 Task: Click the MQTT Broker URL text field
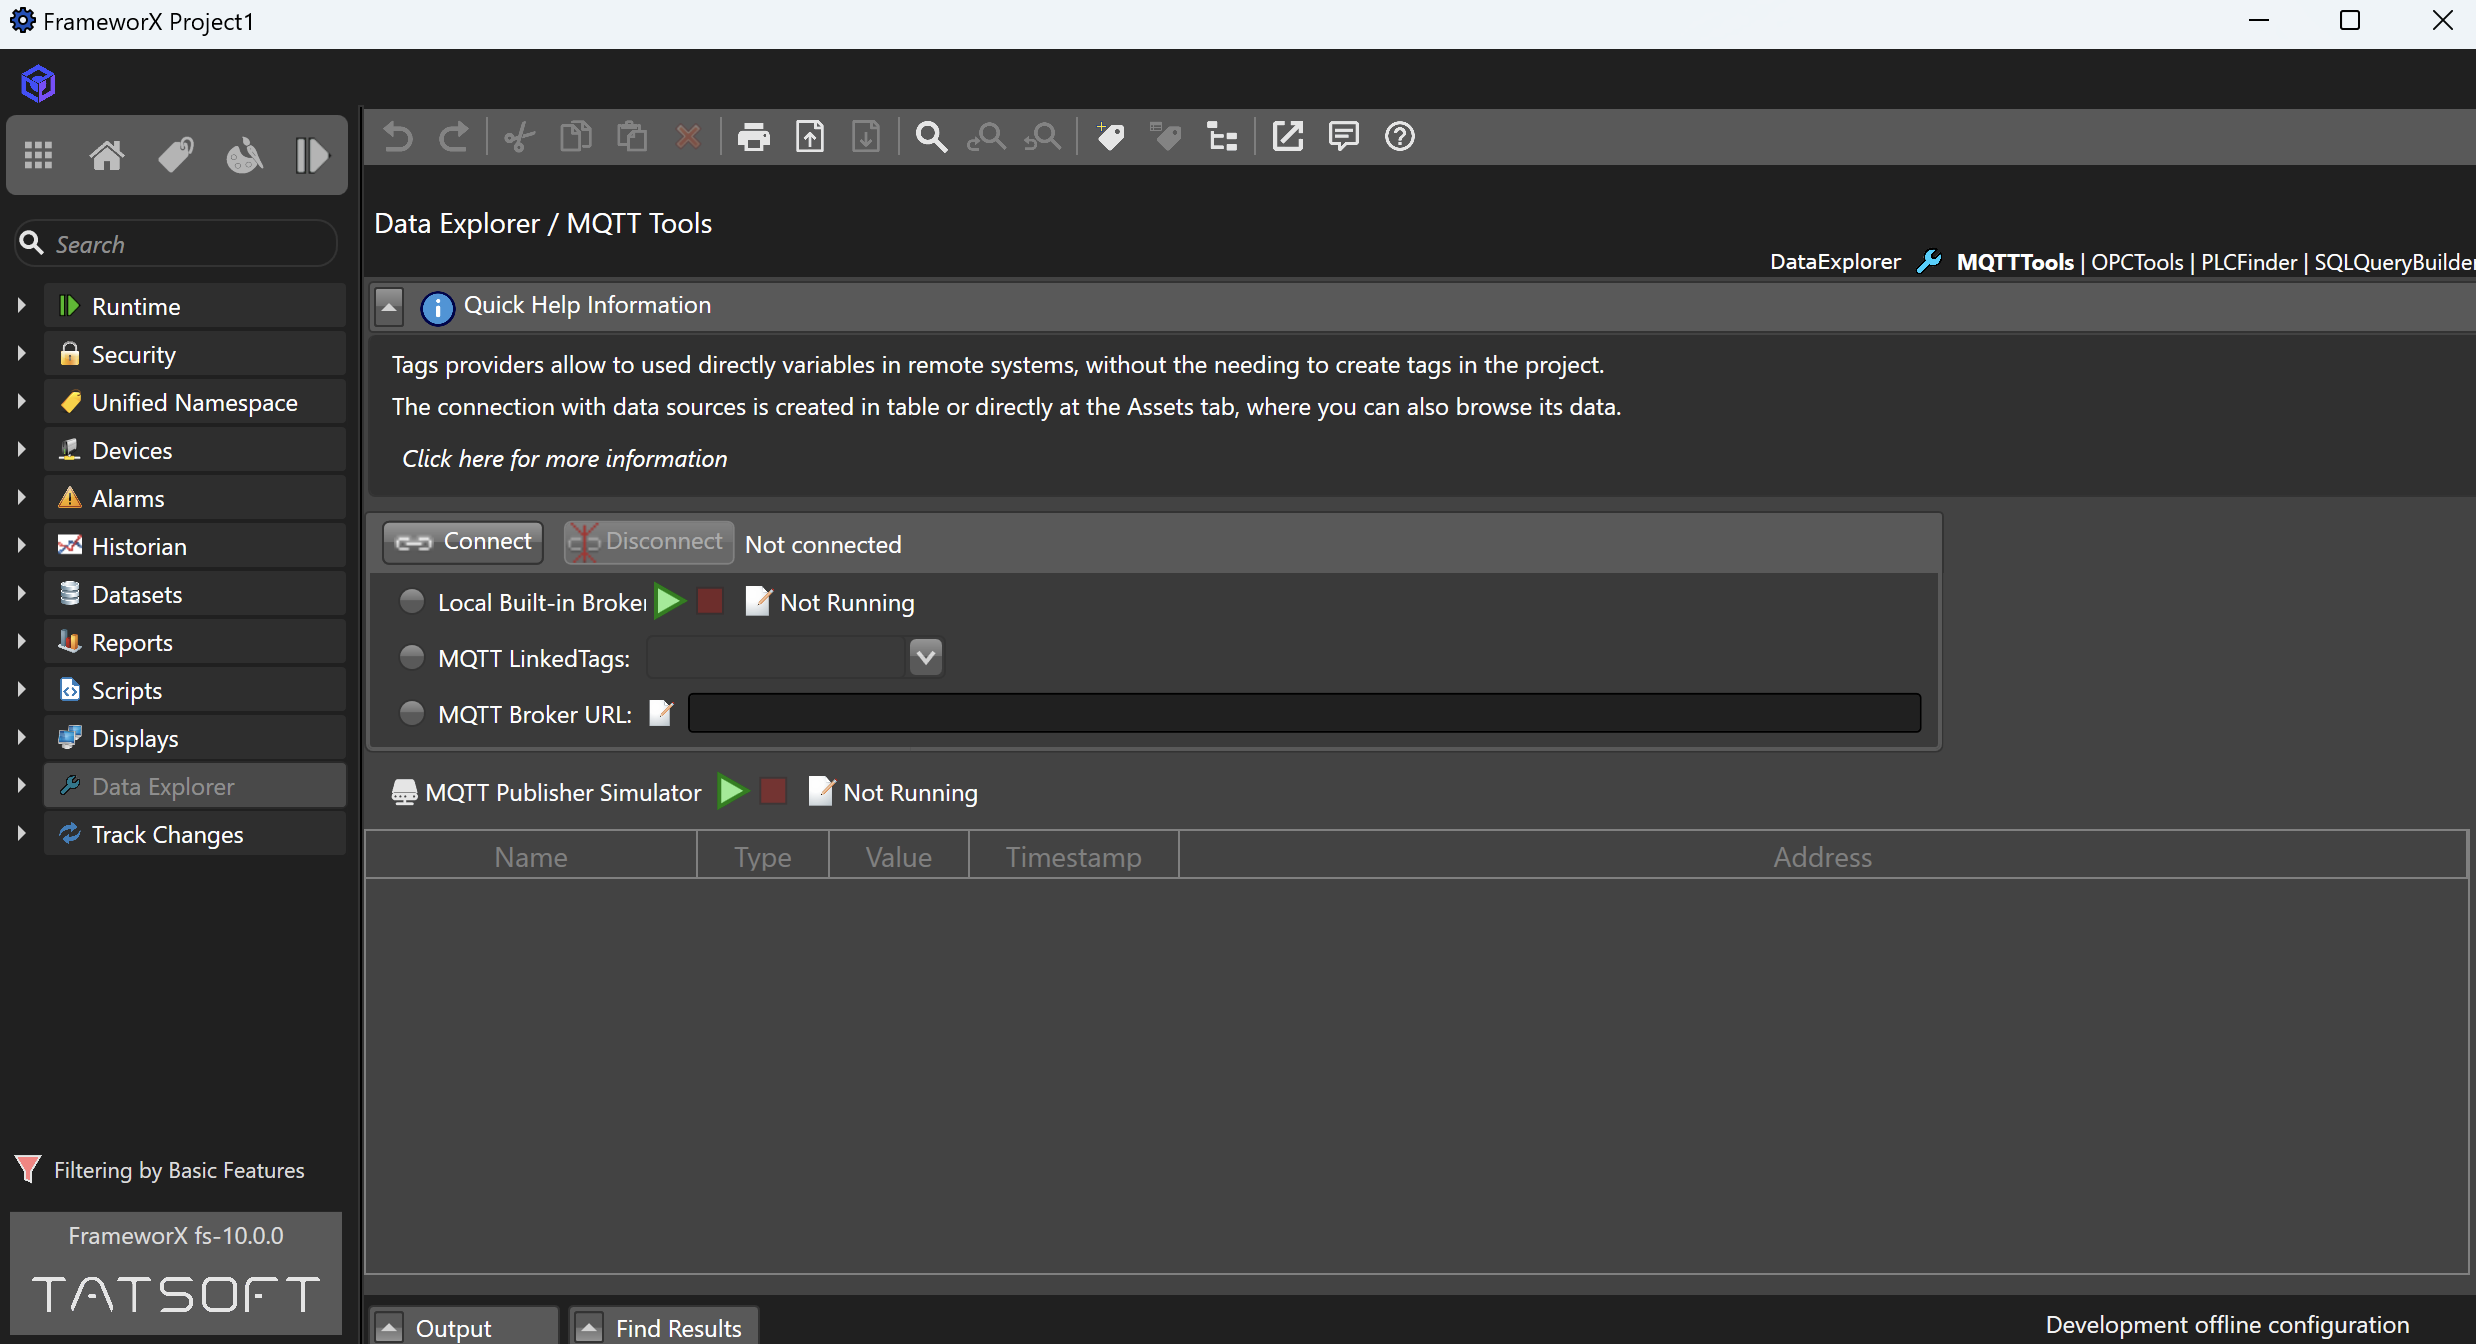pyautogui.click(x=1304, y=713)
